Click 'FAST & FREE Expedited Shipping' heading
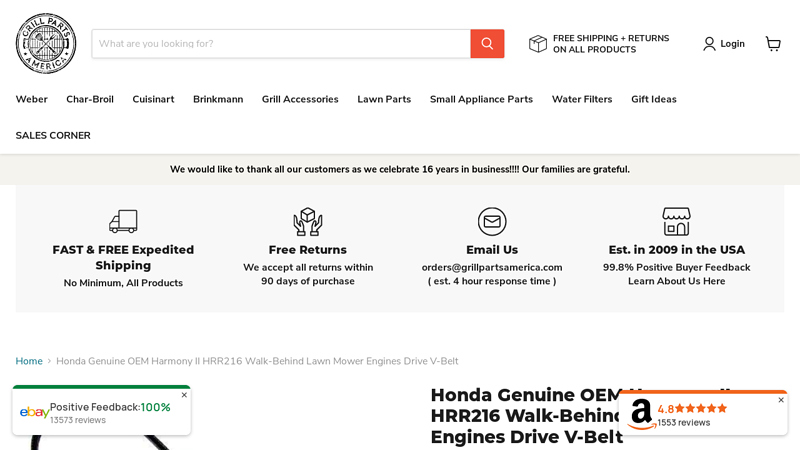The width and height of the screenshot is (800, 450). pyautogui.click(x=123, y=258)
